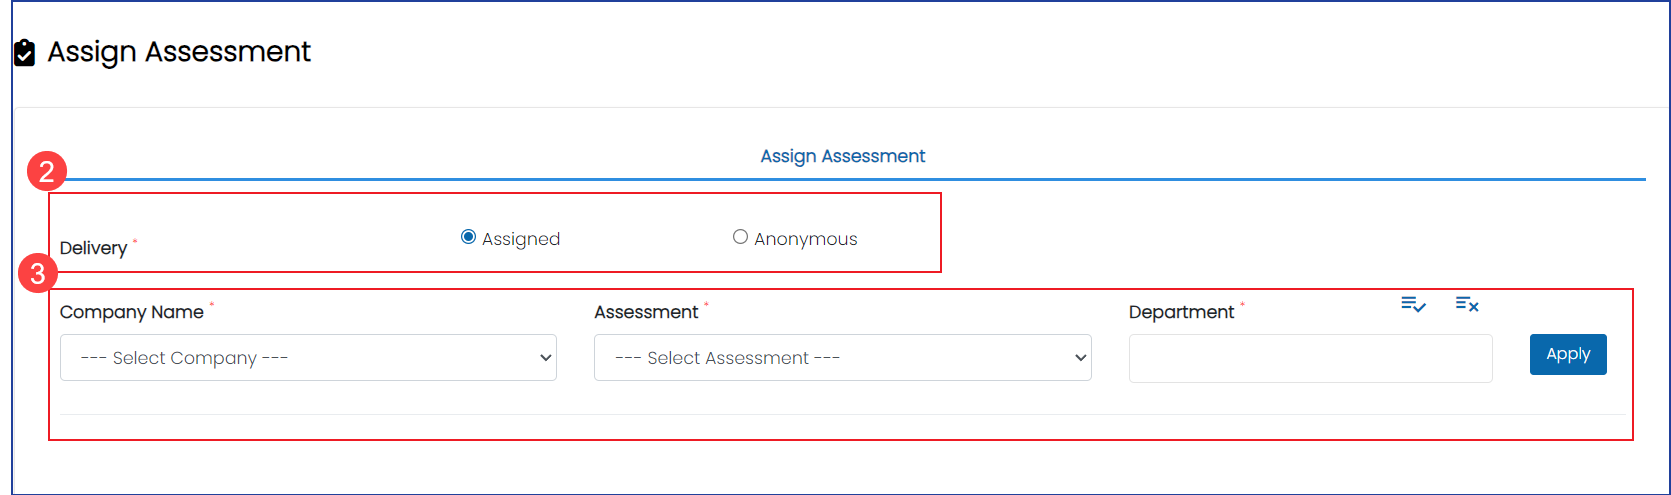Open the Select Company dropdown
Viewport: 1671px width, 495px height.
tap(308, 358)
